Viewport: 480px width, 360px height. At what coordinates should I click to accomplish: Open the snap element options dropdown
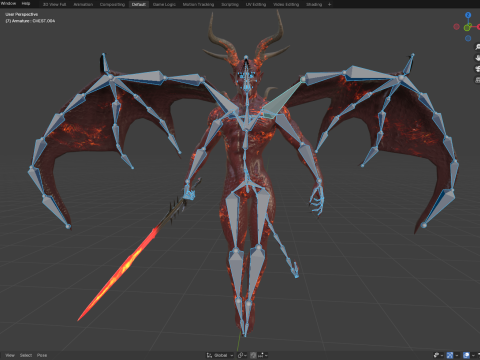pyautogui.click(x=263, y=355)
